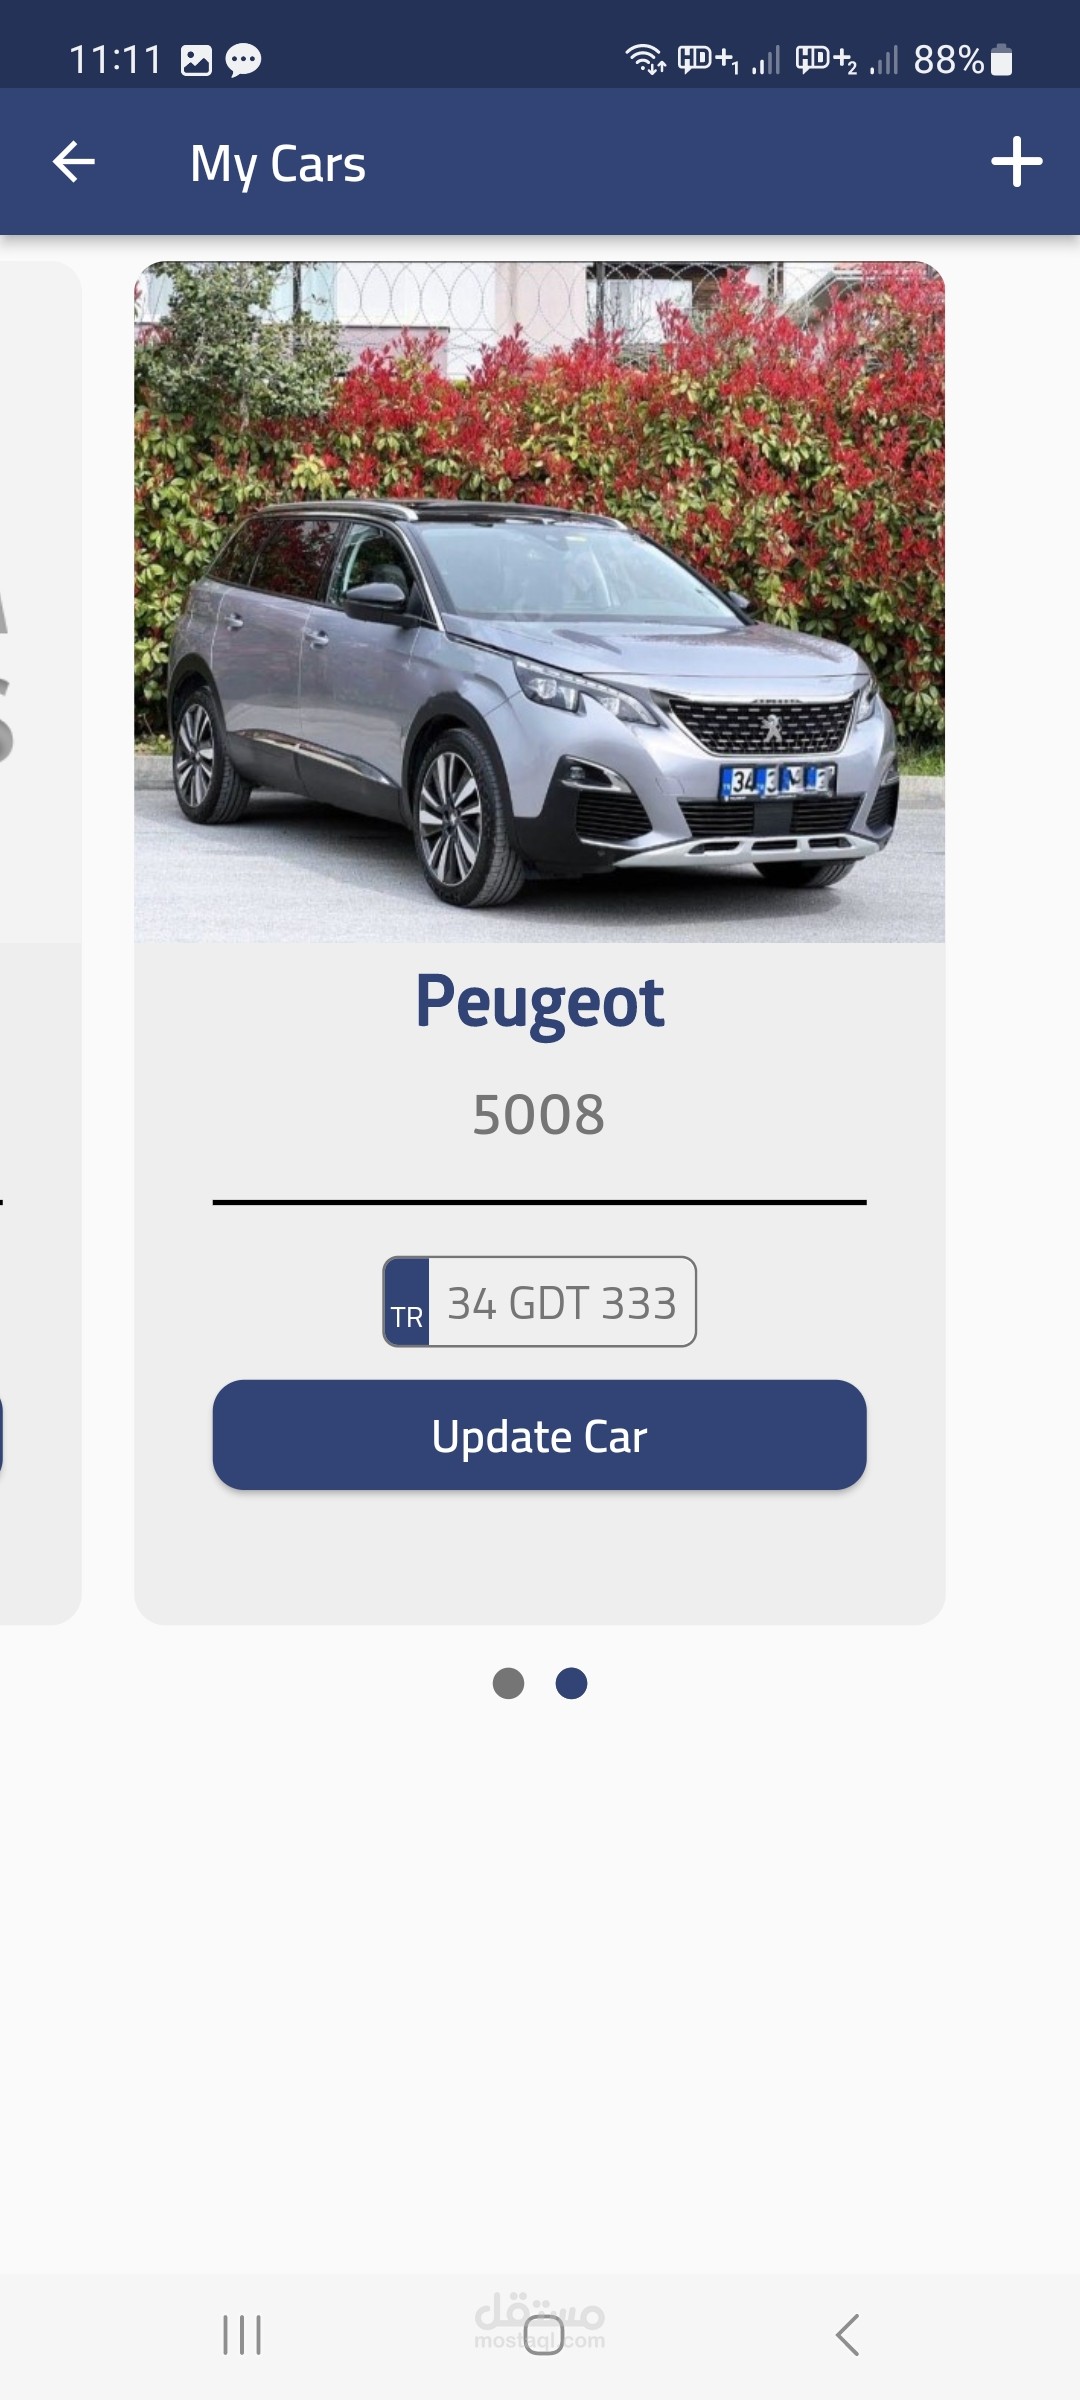Tap the back arrow in header
Image resolution: width=1080 pixels, height=2400 pixels.
click(73, 162)
